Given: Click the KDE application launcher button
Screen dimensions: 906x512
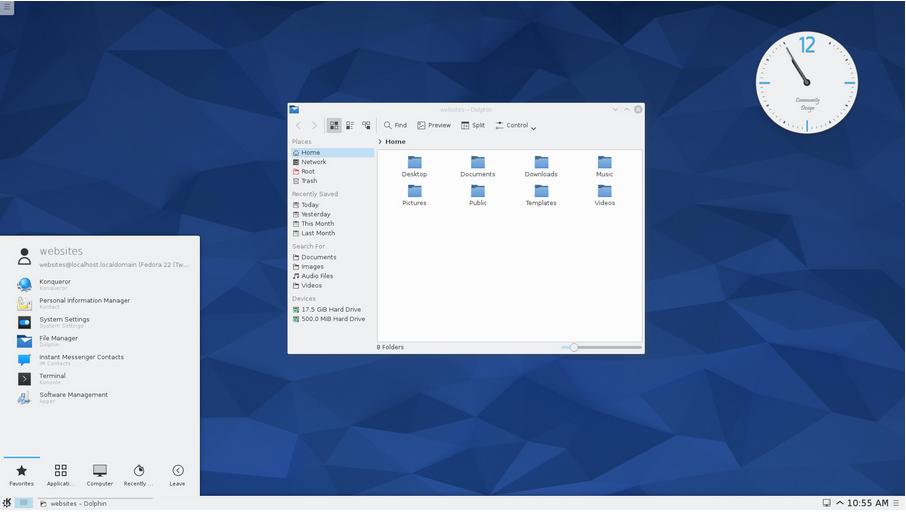Looking at the screenshot, I should click(x=6, y=503).
